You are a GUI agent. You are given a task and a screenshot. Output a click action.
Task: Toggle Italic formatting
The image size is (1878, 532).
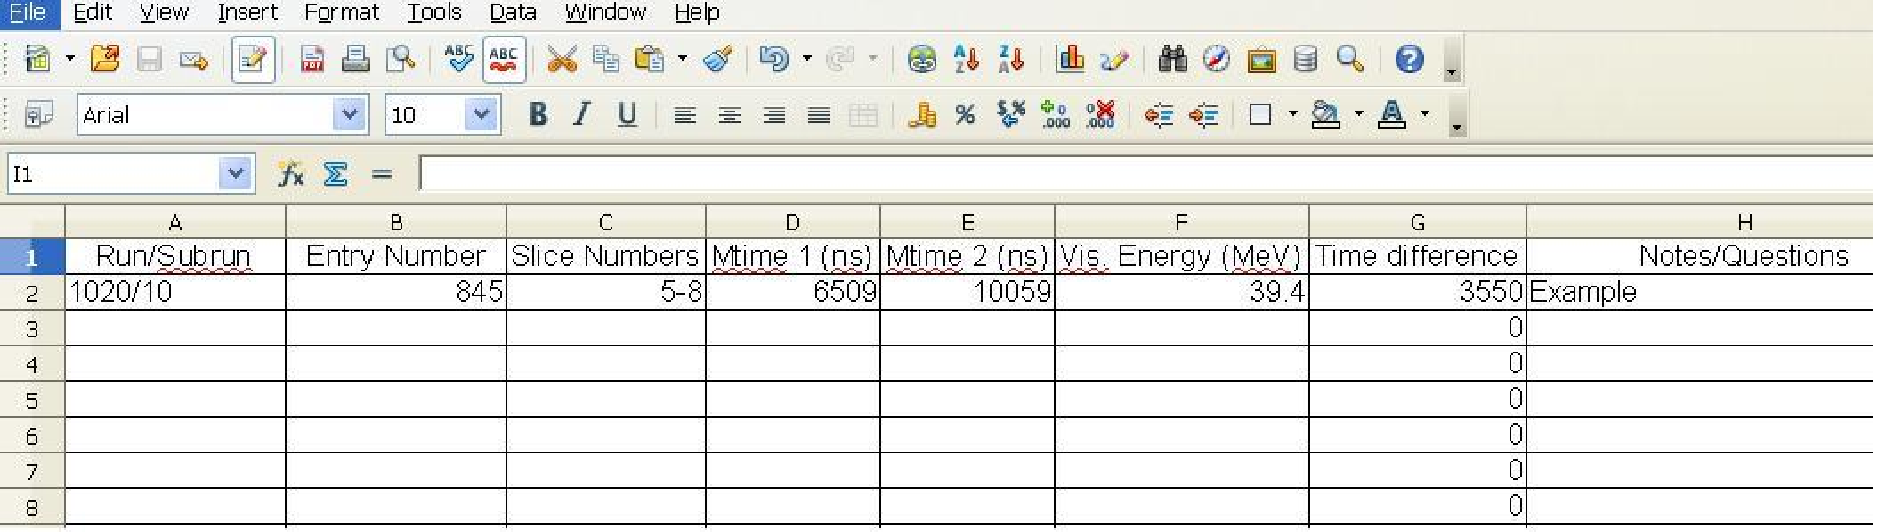click(x=582, y=115)
